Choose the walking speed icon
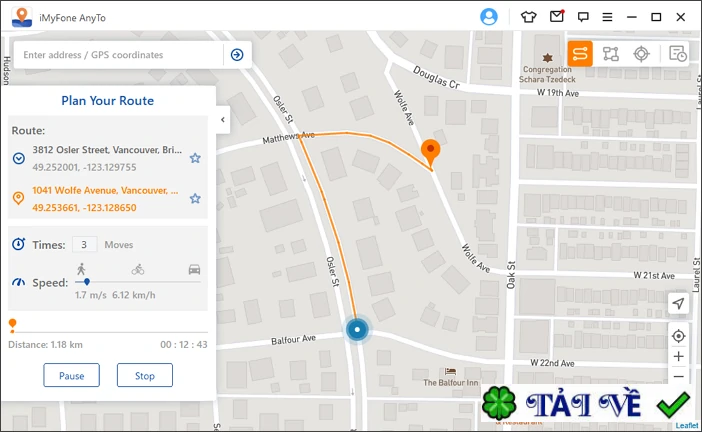This screenshot has height=432, width=702. [81, 269]
